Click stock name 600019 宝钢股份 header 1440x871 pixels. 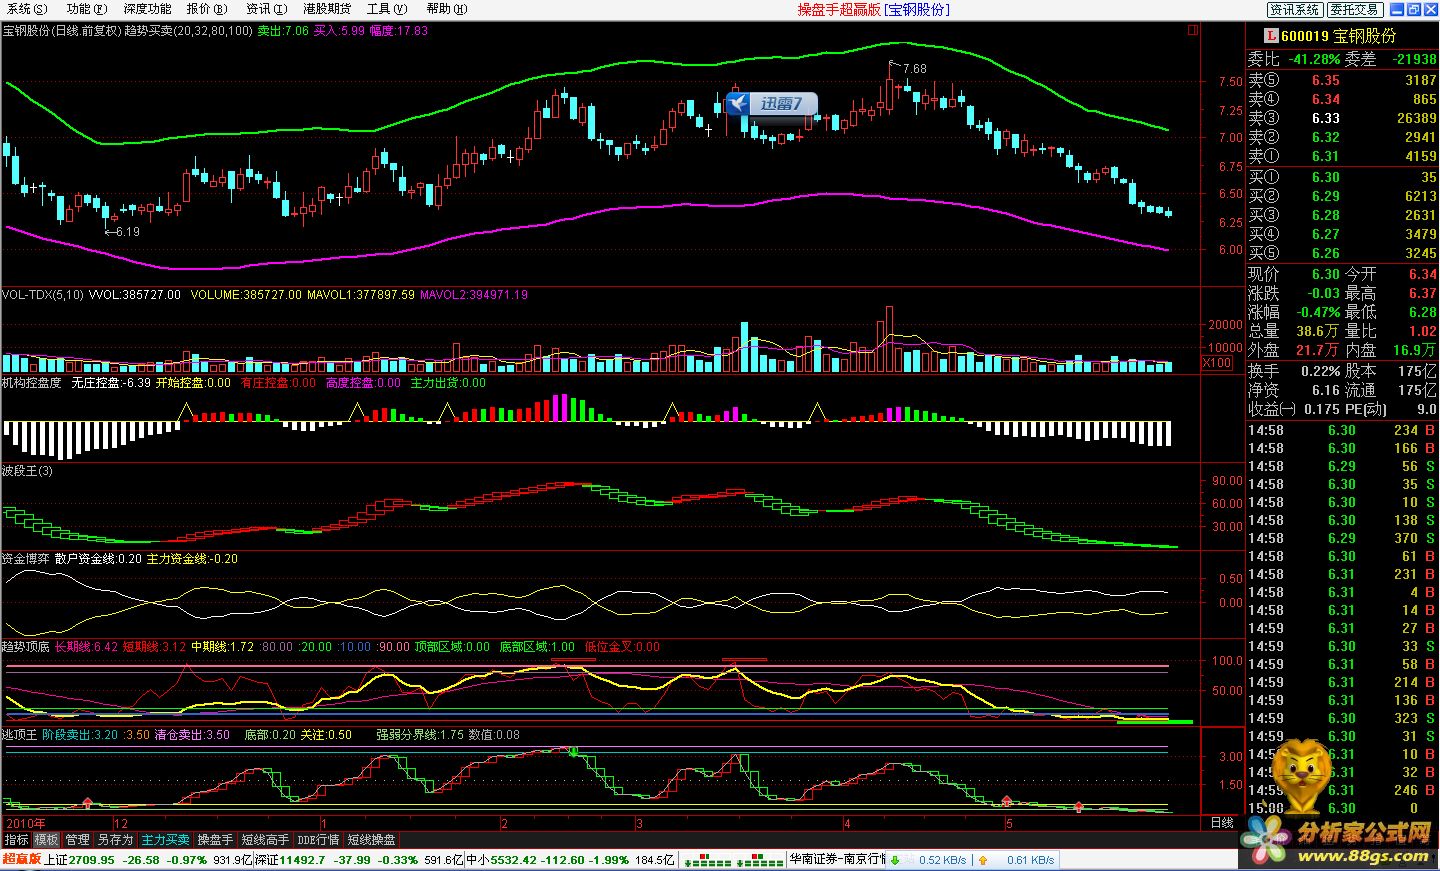click(1338, 36)
